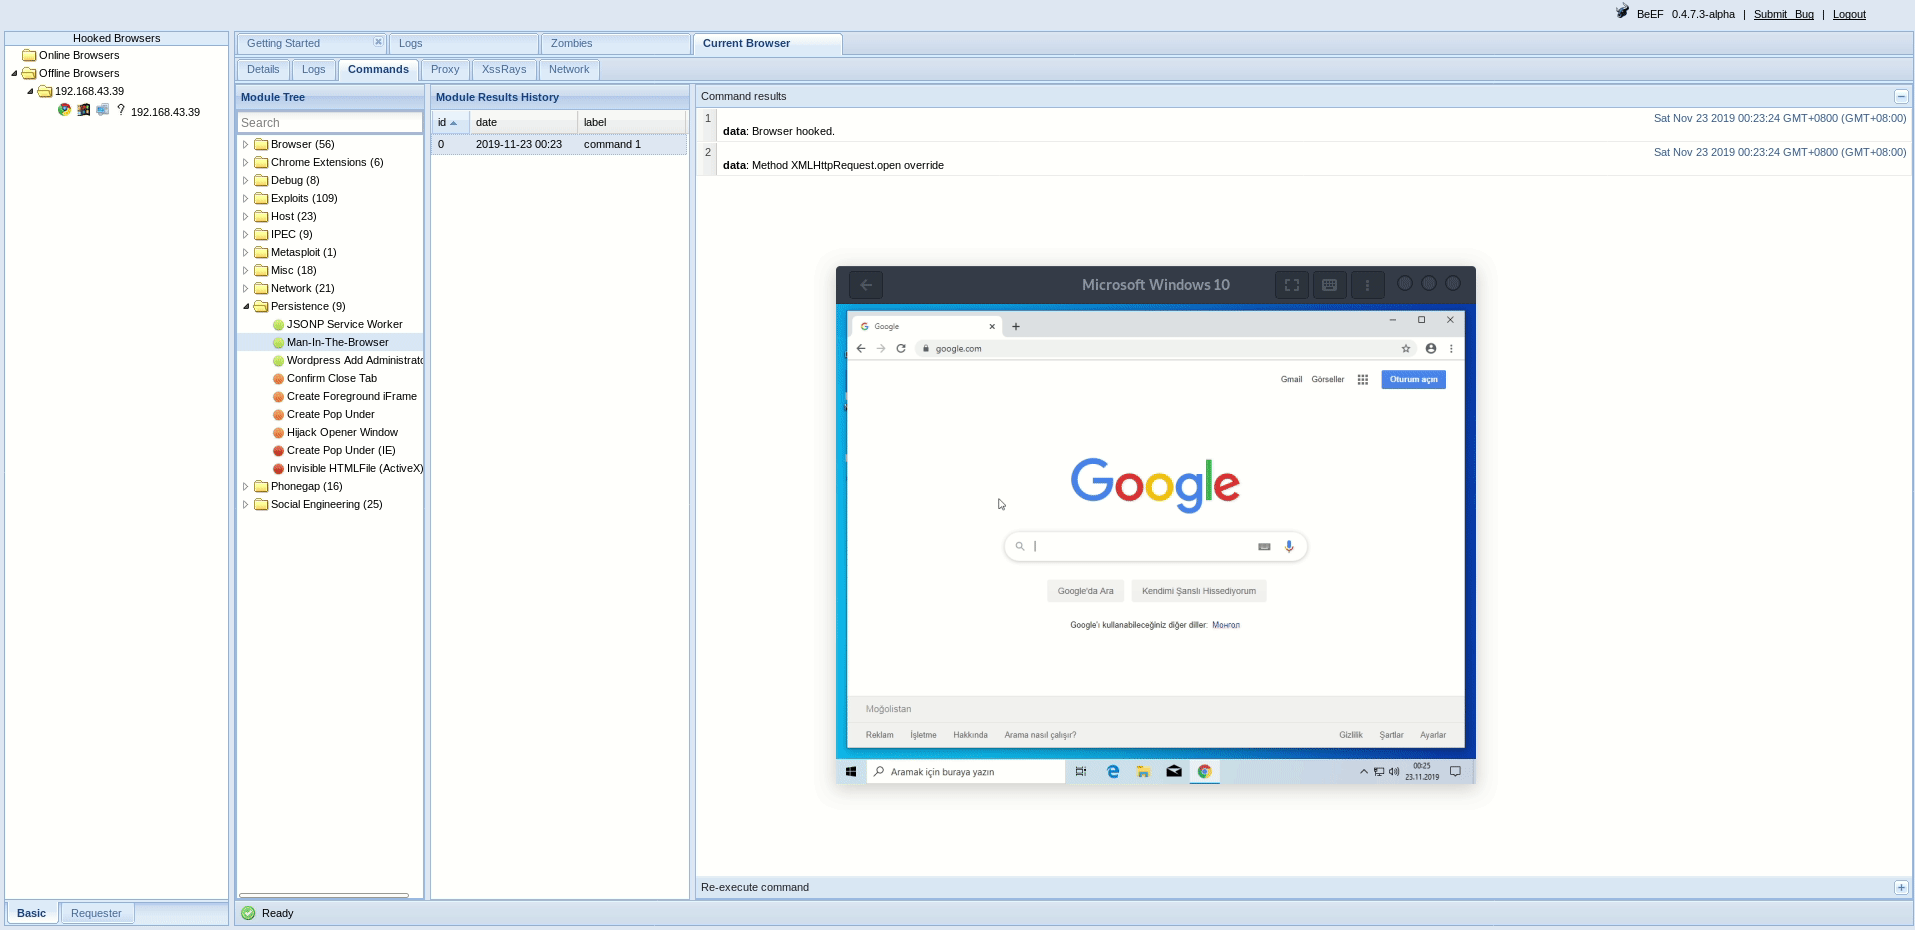Click the Chrome profile avatar icon
Image resolution: width=1915 pixels, height=930 pixels.
(1431, 348)
